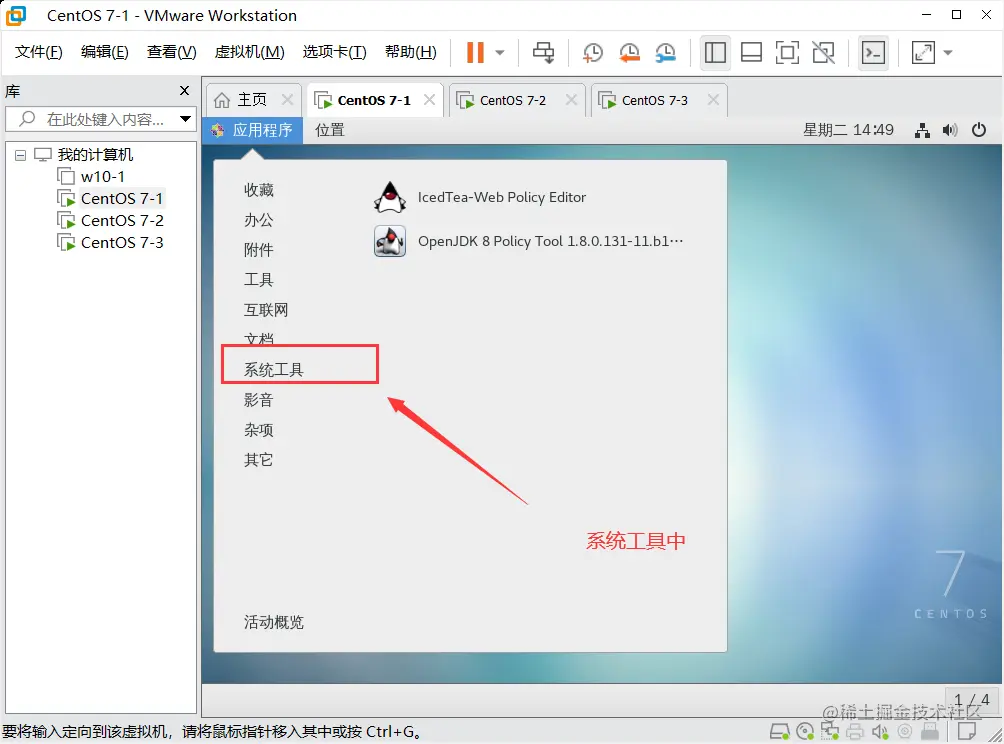Click the library search input field
This screenshot has height=744, width=1004.
101,119
